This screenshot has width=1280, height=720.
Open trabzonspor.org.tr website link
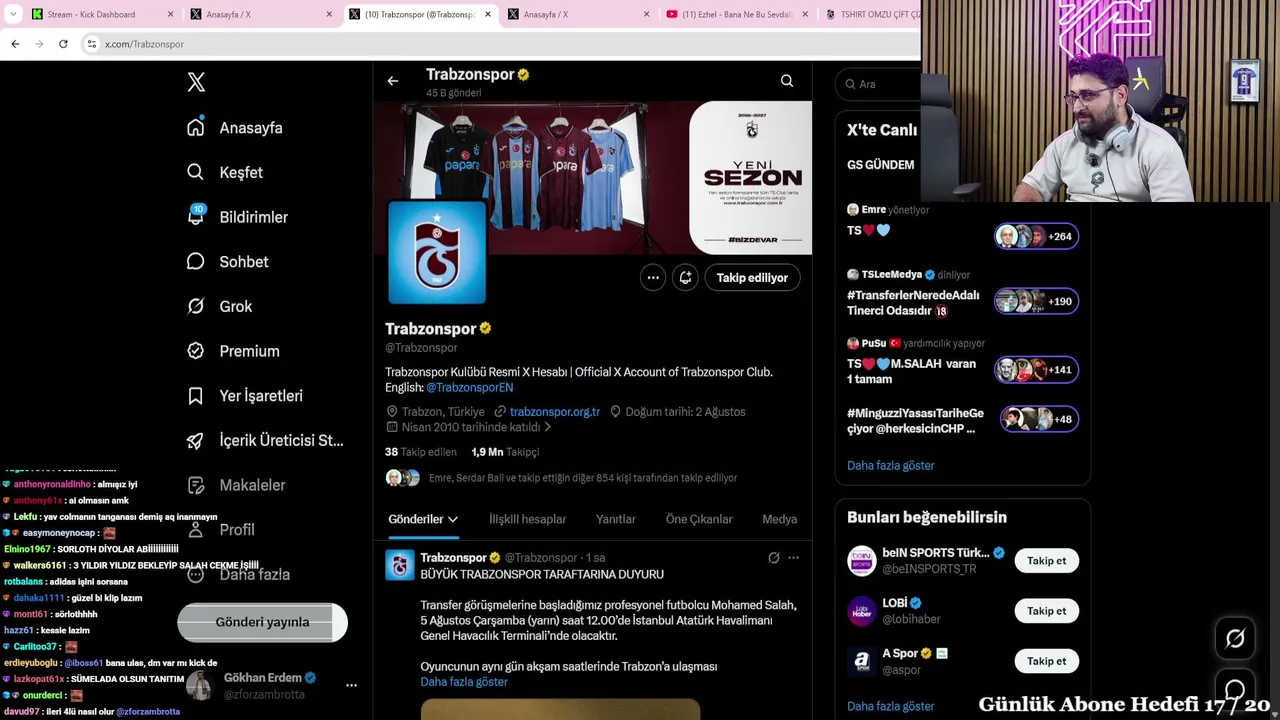[x=555, y=412]
